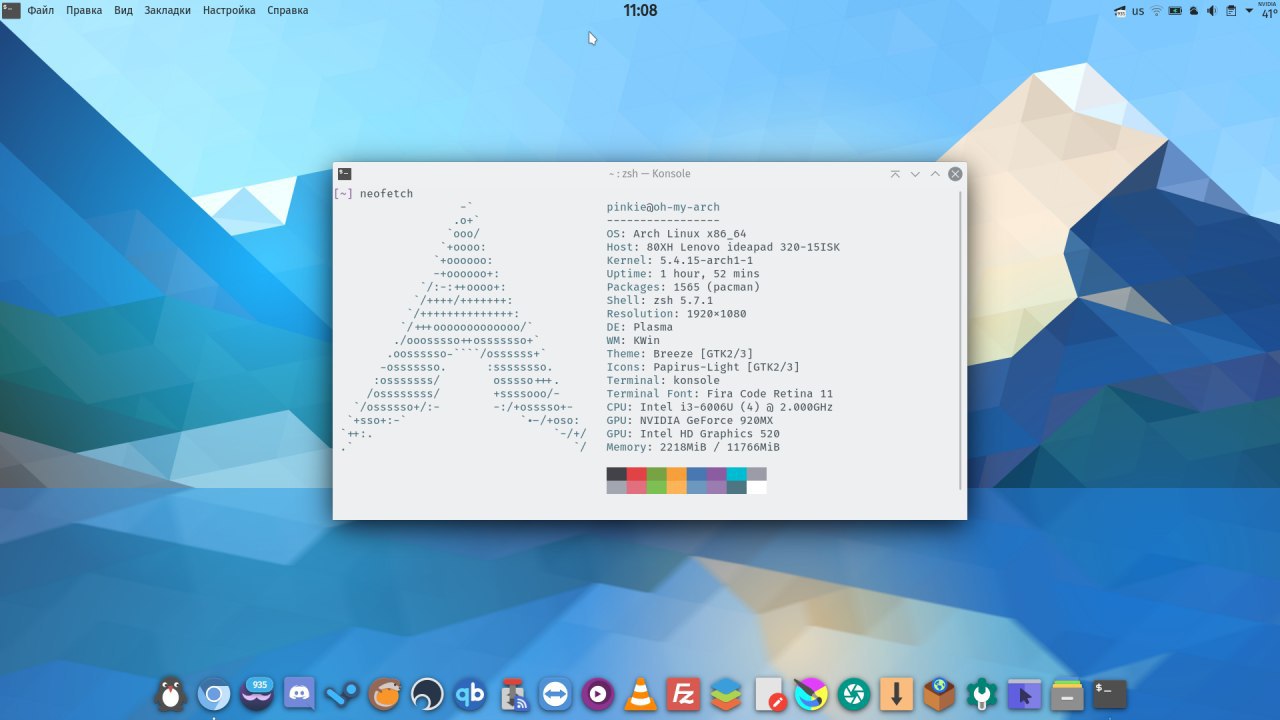Launch Discord from the dock
1280x720 pixels.
point(300,693)
